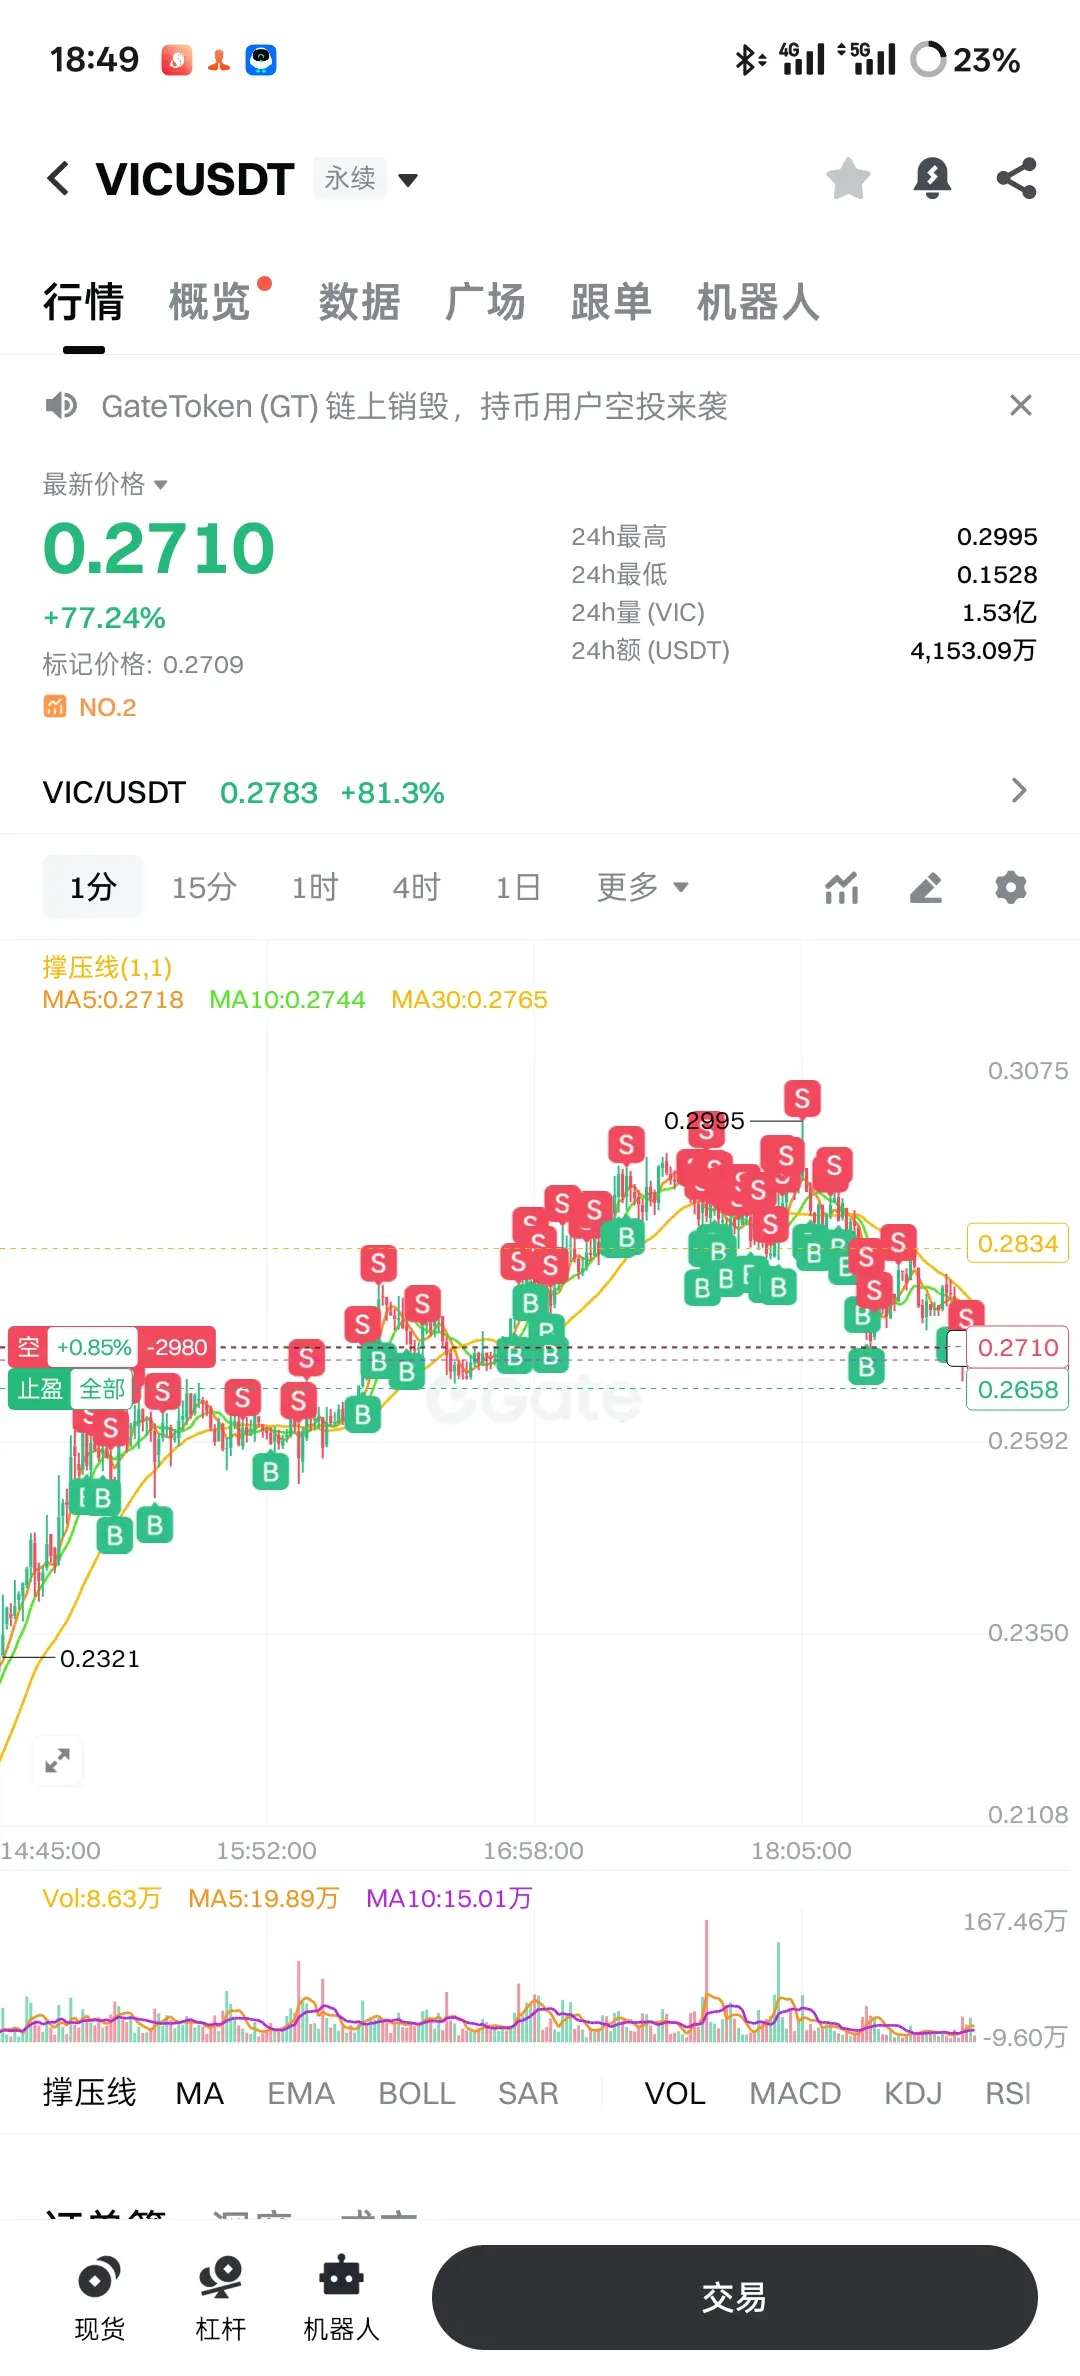Expand the chart to fullscreen

tap(58, 1760)
